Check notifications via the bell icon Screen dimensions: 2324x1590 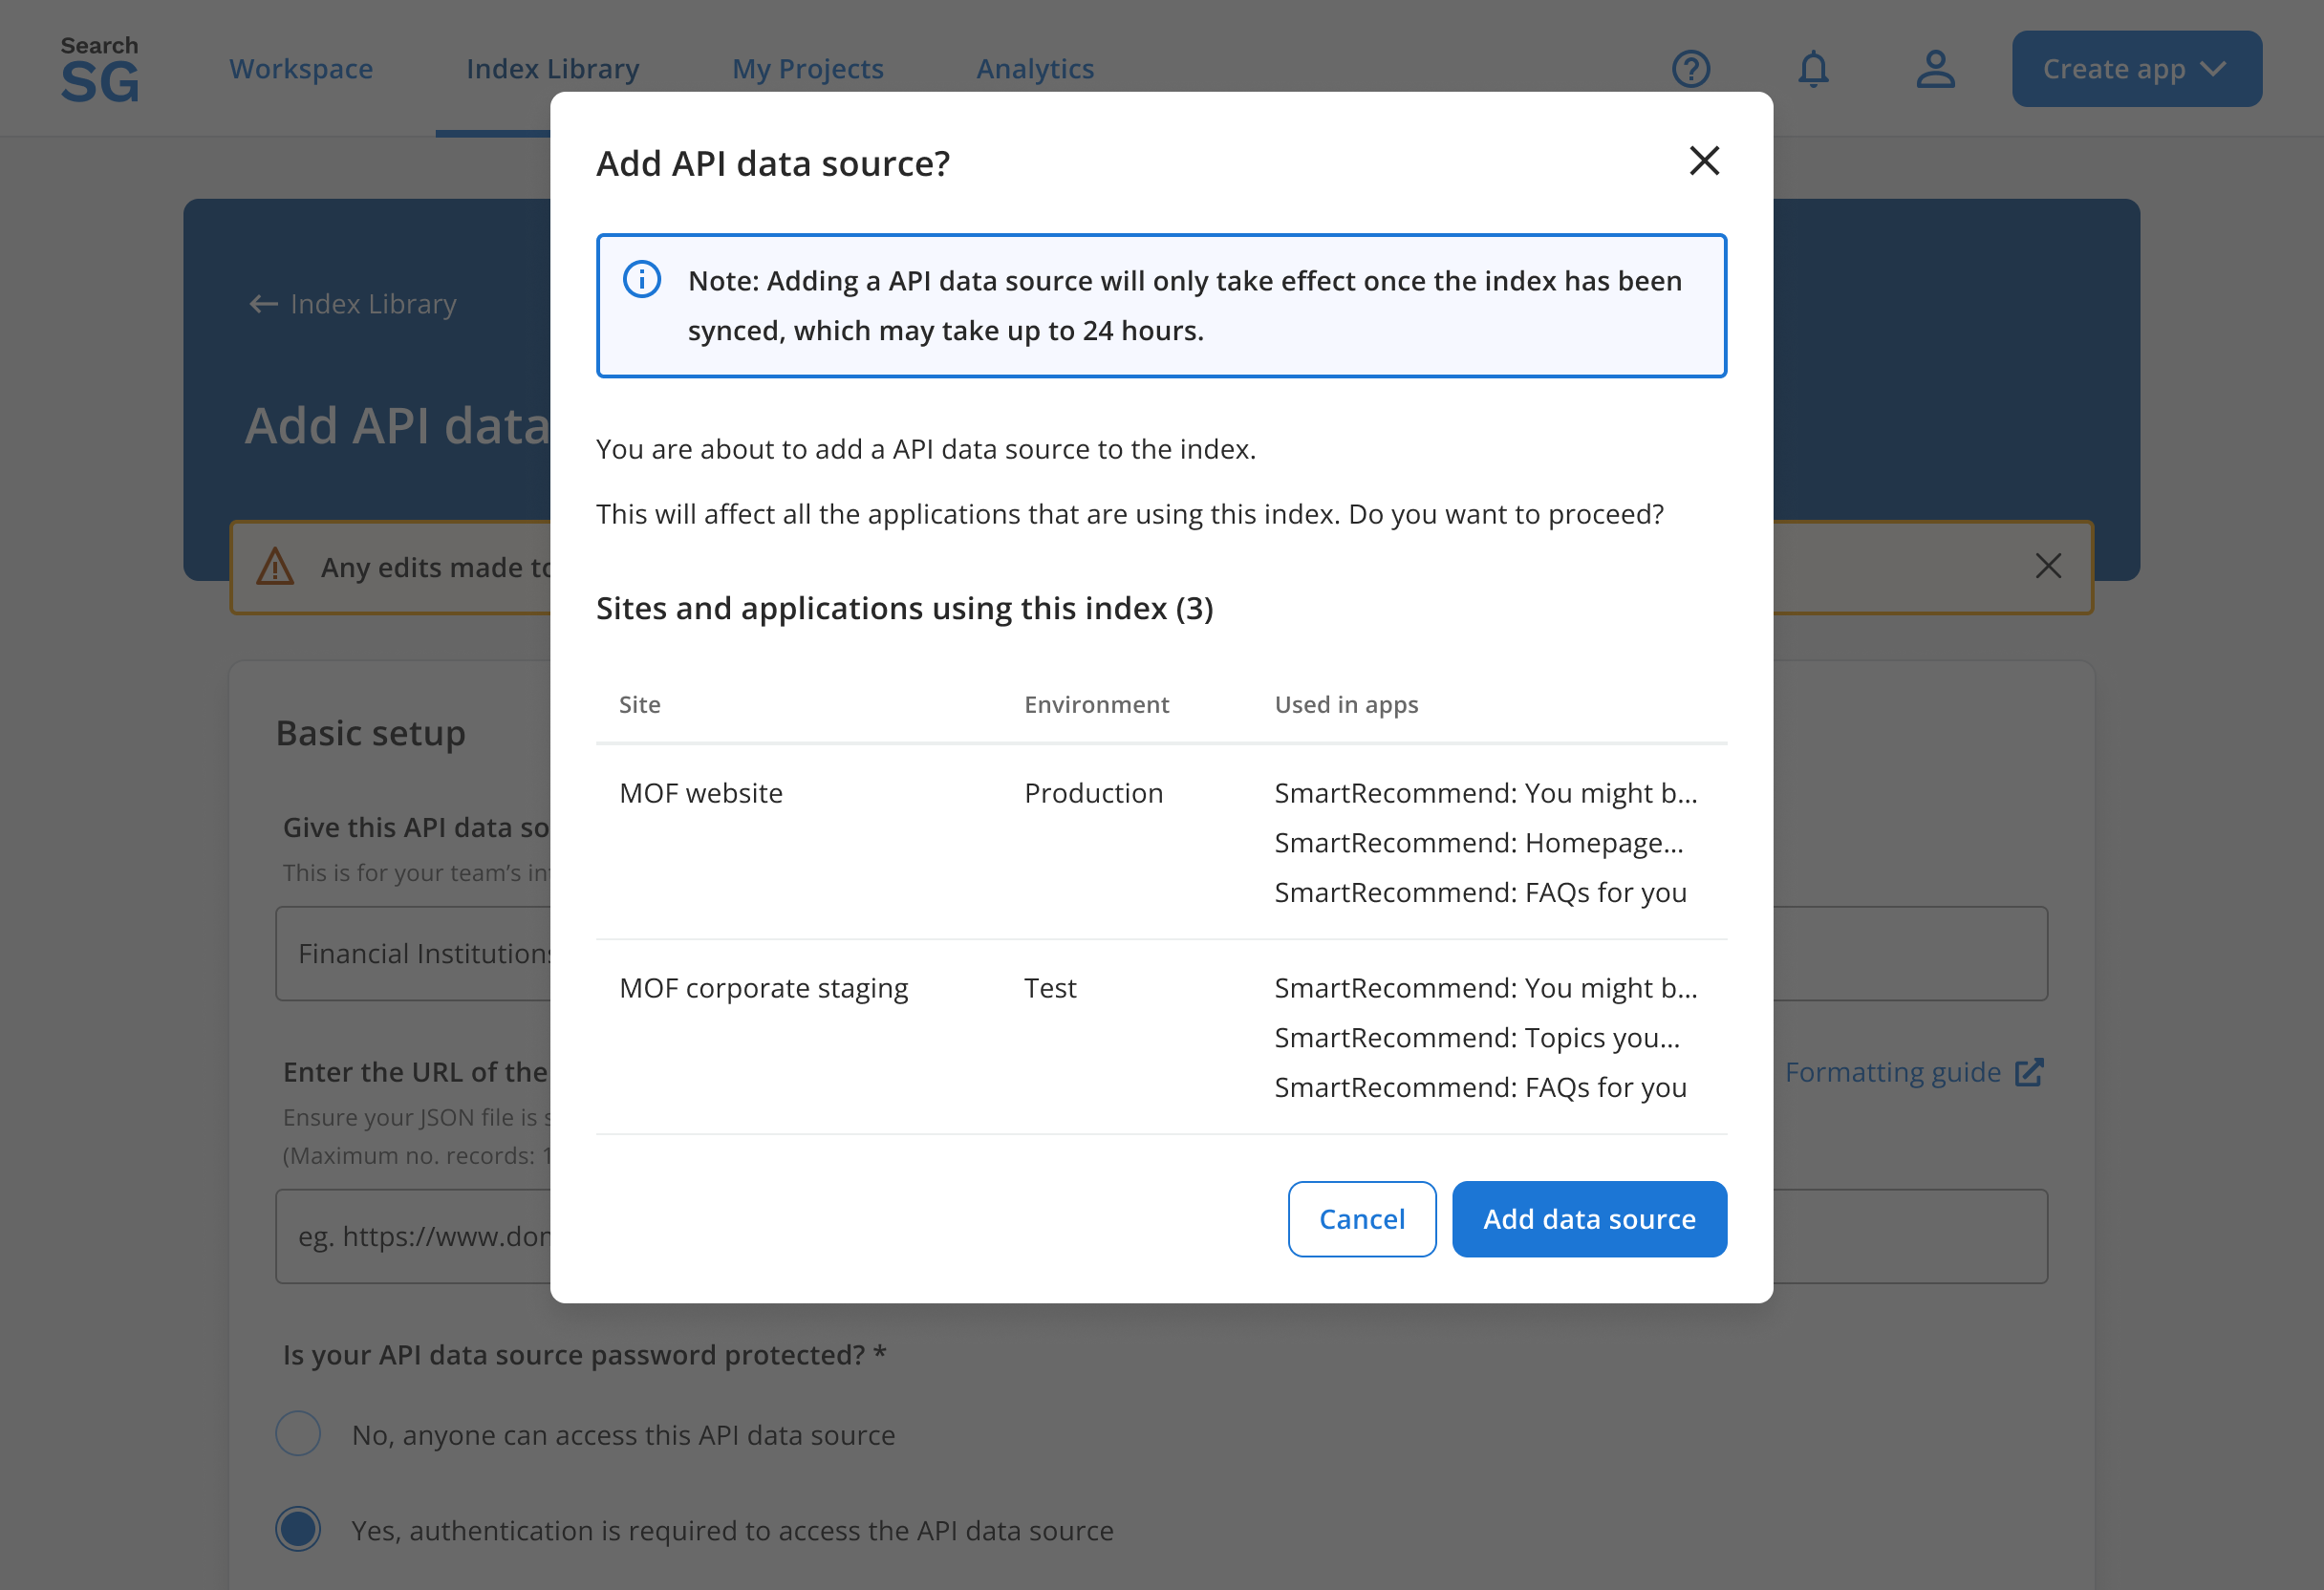click(1813, 68)
